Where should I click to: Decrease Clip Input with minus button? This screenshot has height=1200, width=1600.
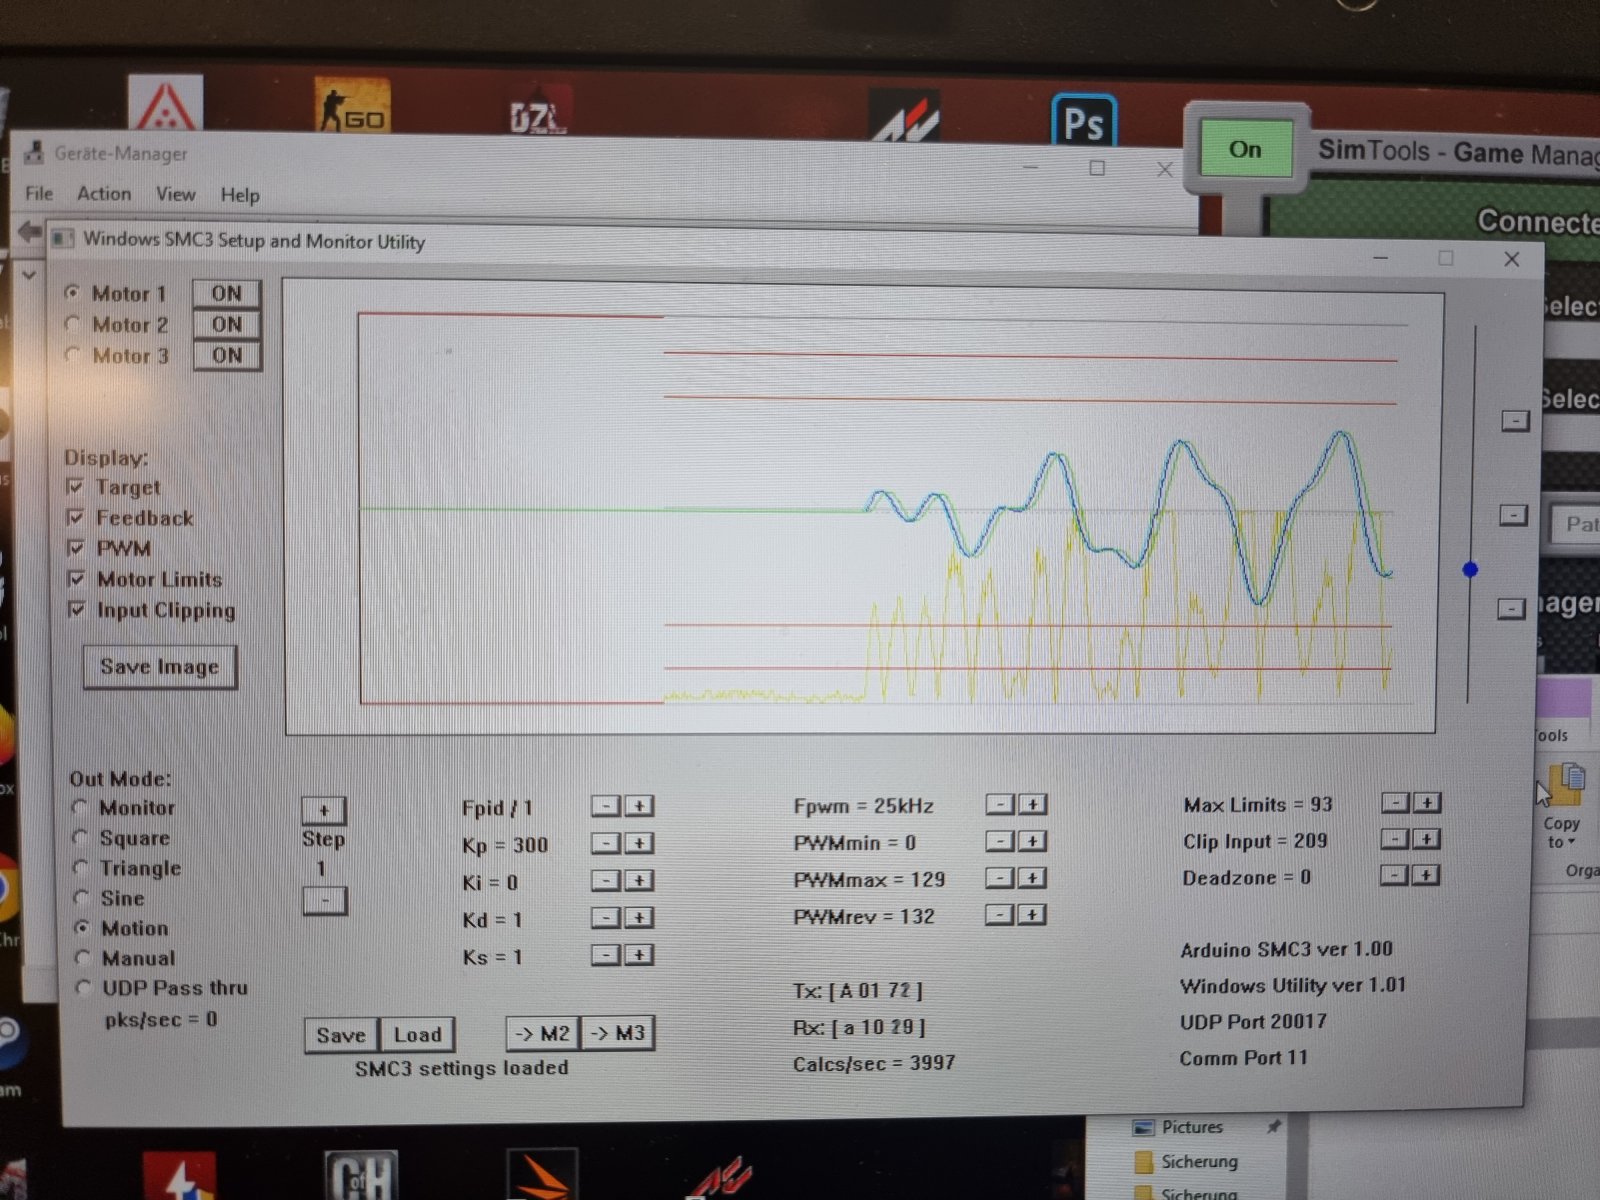coord(1395,839)
